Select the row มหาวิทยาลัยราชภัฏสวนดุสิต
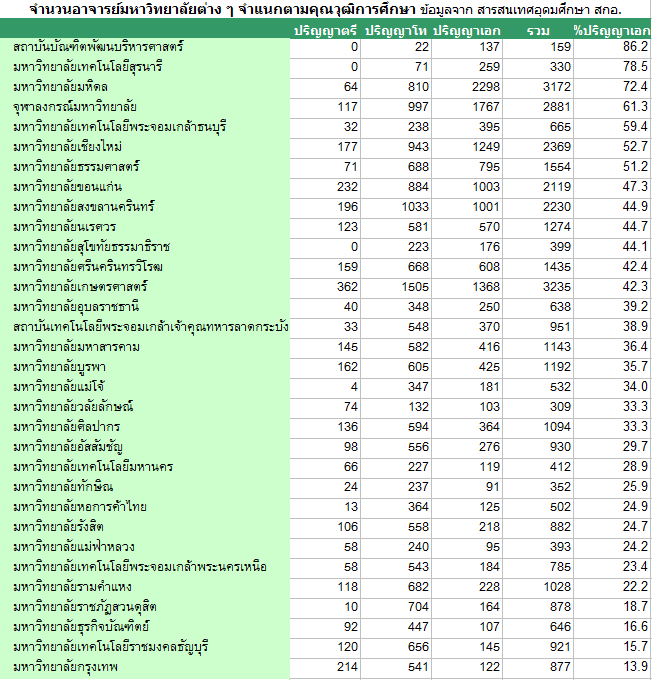The height and width of the screenshot is (680, 652). pos(325,607)
